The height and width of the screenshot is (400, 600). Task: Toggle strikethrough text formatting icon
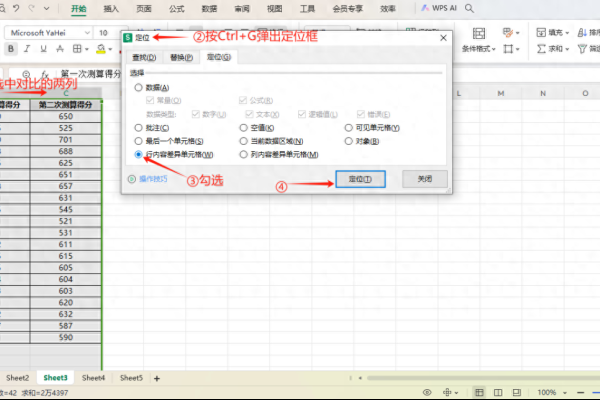pos(60,49)
